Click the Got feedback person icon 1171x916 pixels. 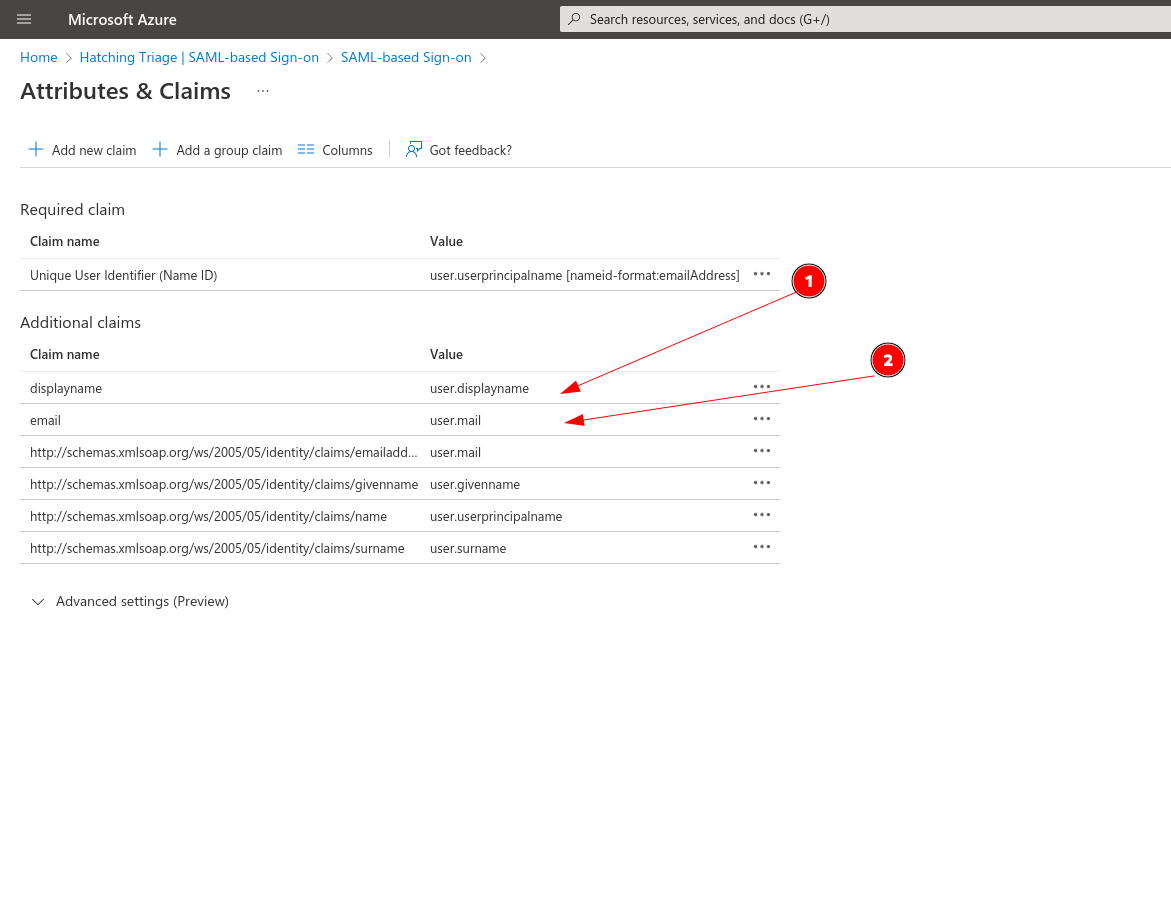pos(414,150)
